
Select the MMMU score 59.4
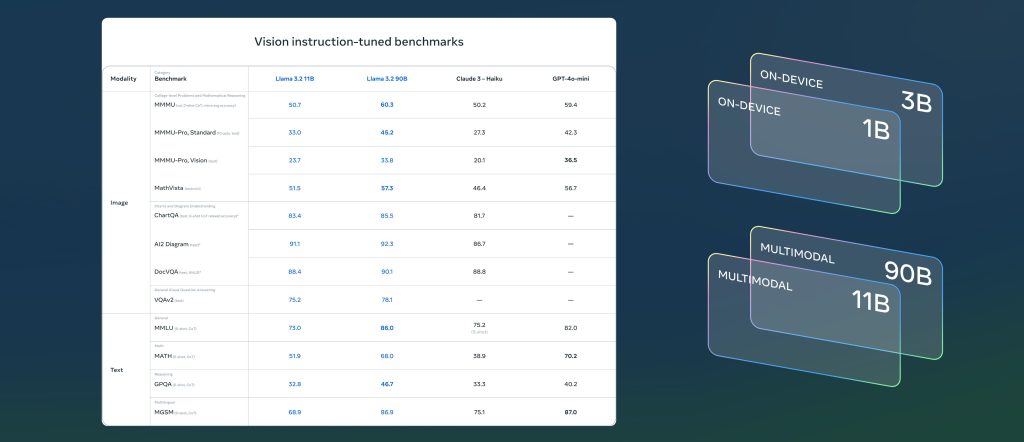pos(571,104)
